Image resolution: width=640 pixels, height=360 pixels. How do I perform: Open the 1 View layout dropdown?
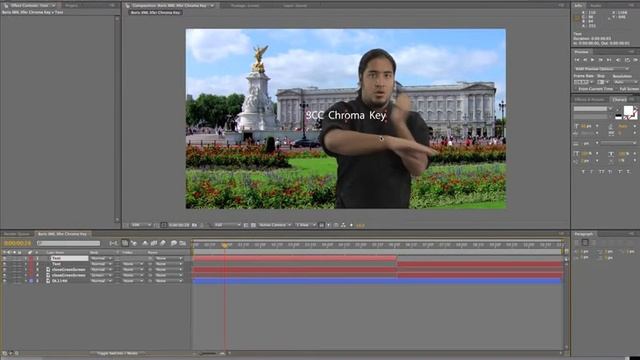(x=305, y=225)
